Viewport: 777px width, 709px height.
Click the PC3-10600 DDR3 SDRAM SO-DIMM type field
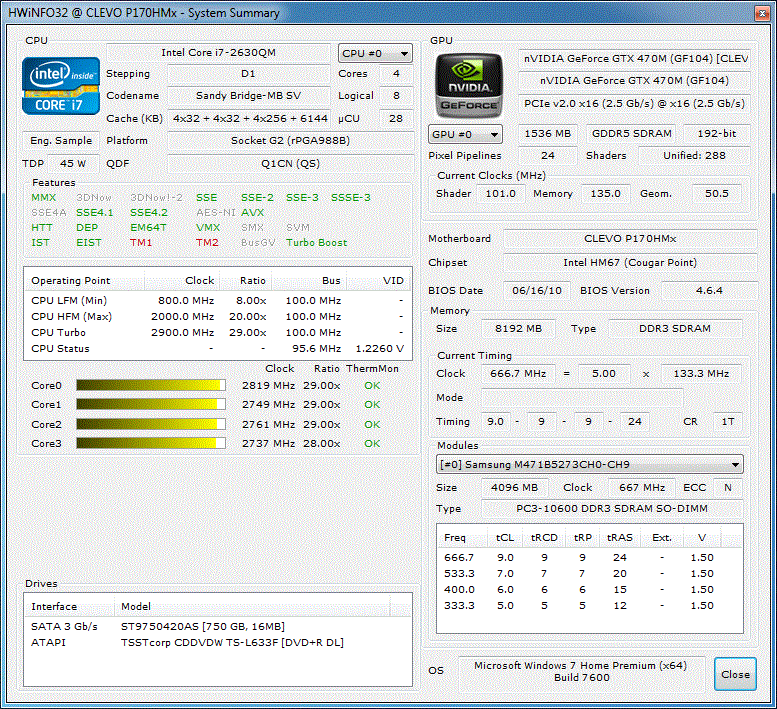tap(612, 509)
